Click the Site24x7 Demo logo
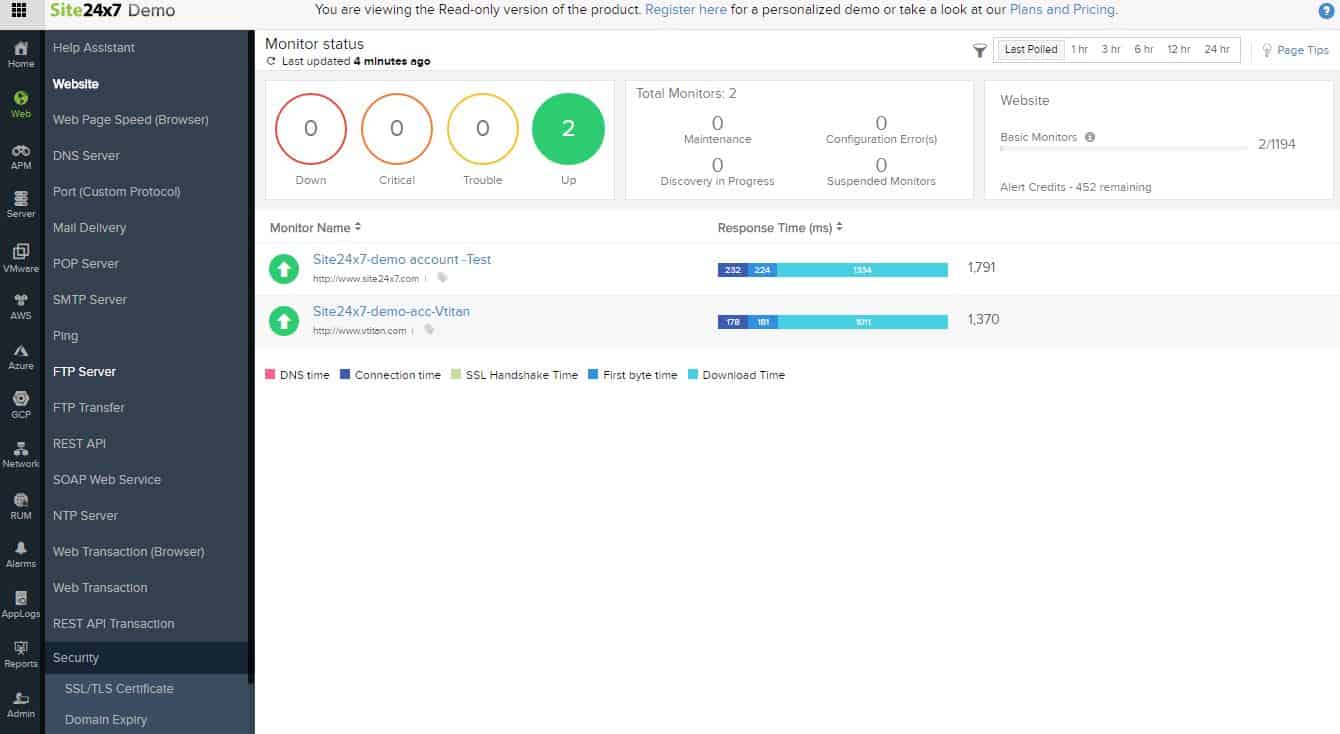Screen dimensions: 1340x734 pyautogui.click(x=112, y=11)
